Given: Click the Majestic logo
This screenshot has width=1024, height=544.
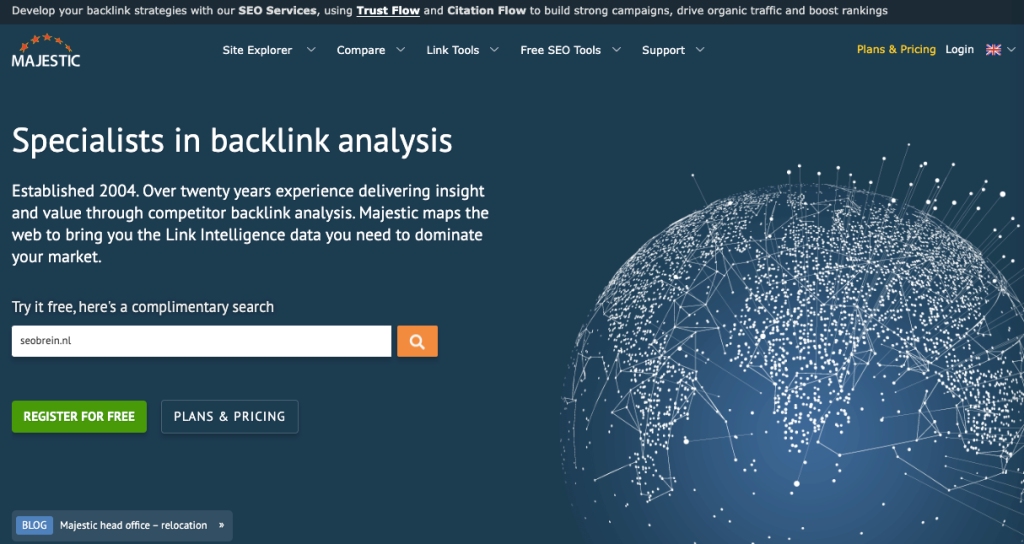Looking at the screenshot, I should coord(46,51).
